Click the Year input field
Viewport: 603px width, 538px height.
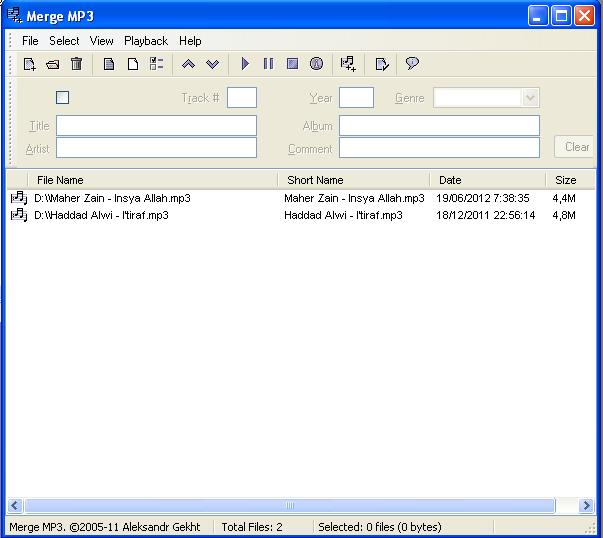(x=356, y=98)
